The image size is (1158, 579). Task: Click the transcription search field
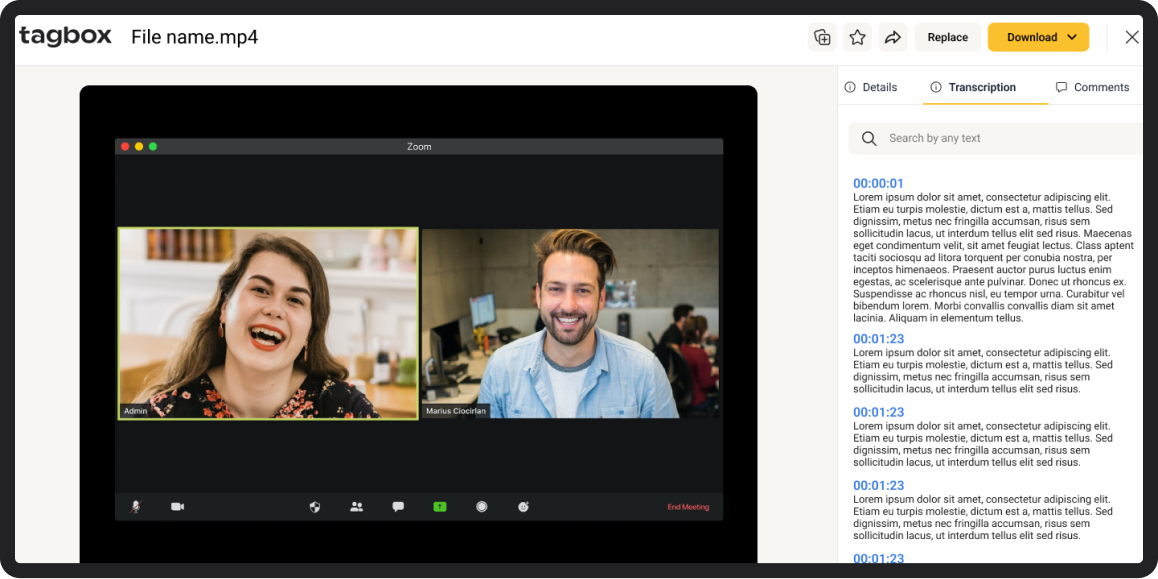click(1000, 139)
